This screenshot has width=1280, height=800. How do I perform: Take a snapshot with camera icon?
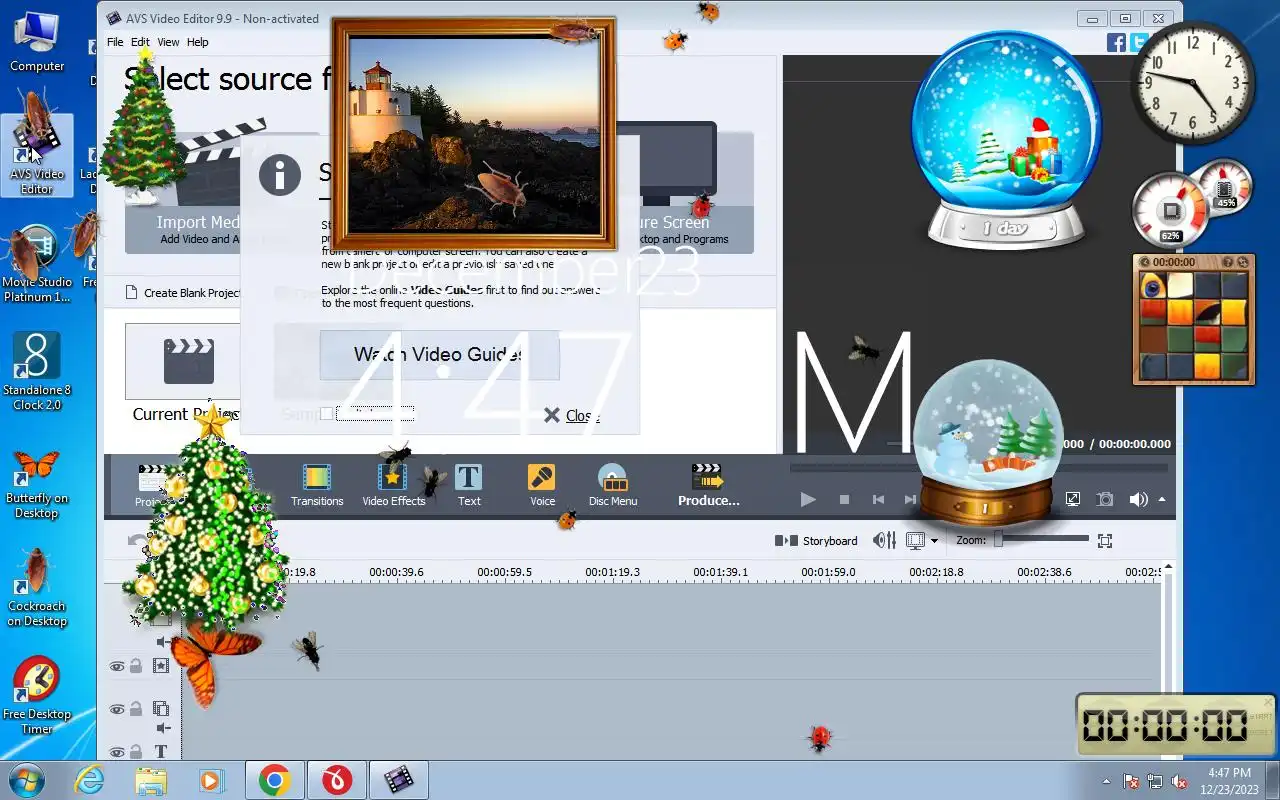coord(1105,499)
